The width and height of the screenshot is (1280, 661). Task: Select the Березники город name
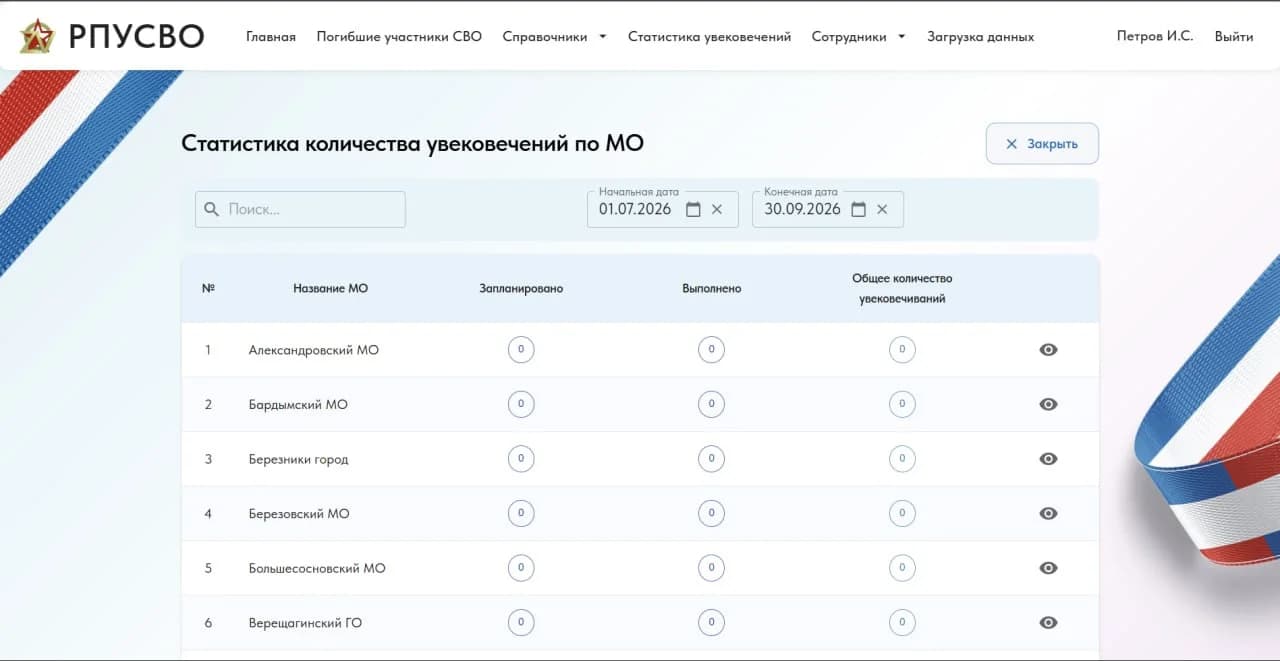pos(298,459)
